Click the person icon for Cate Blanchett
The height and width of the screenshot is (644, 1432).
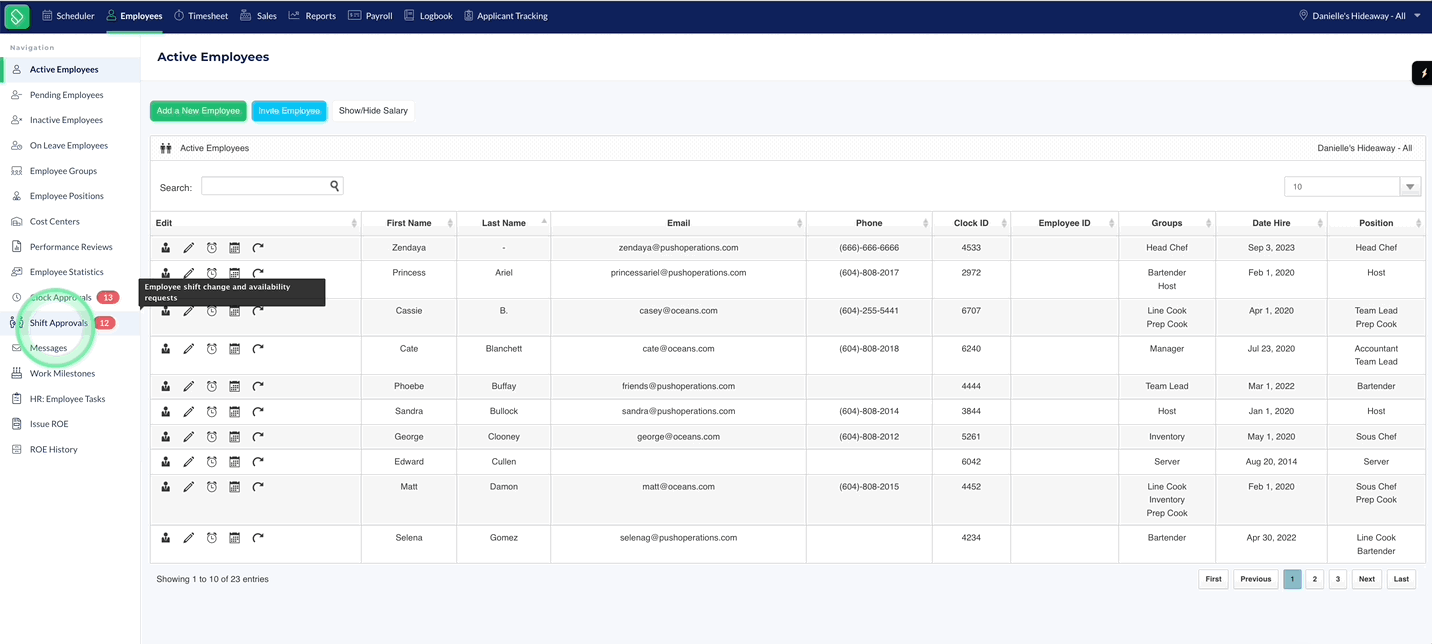click(166, 349)
